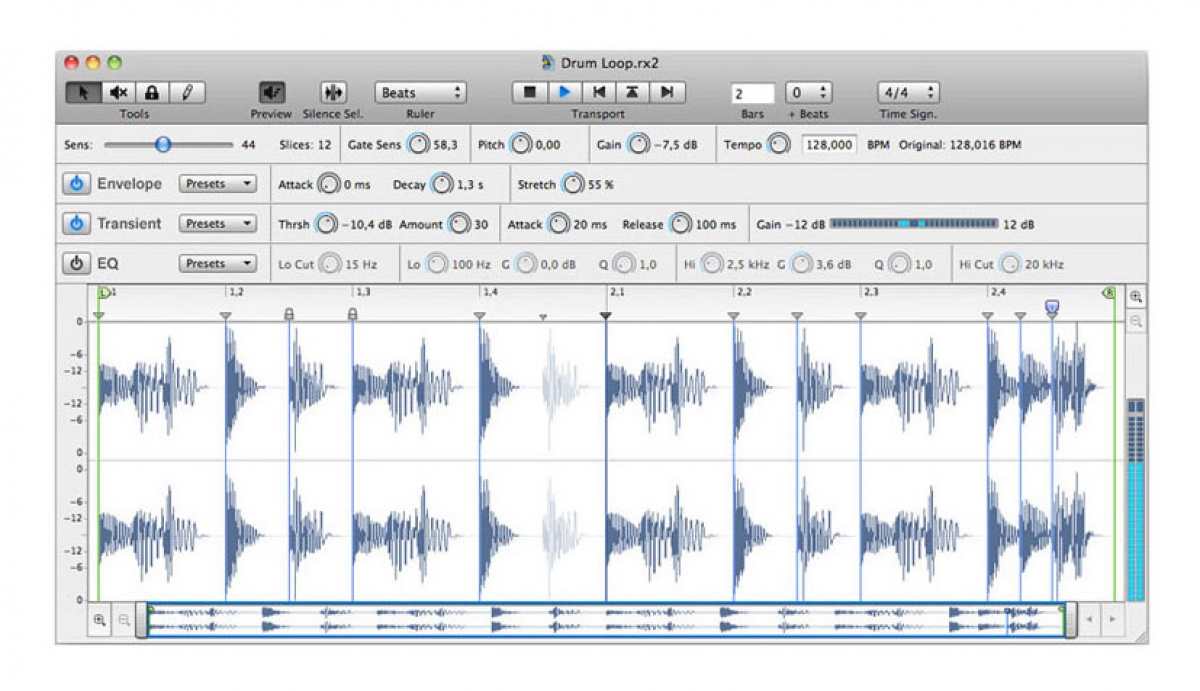Click the Original: 128,016 BPM text
Viewport: 1200px width, 691px height.
coord(960,145)
